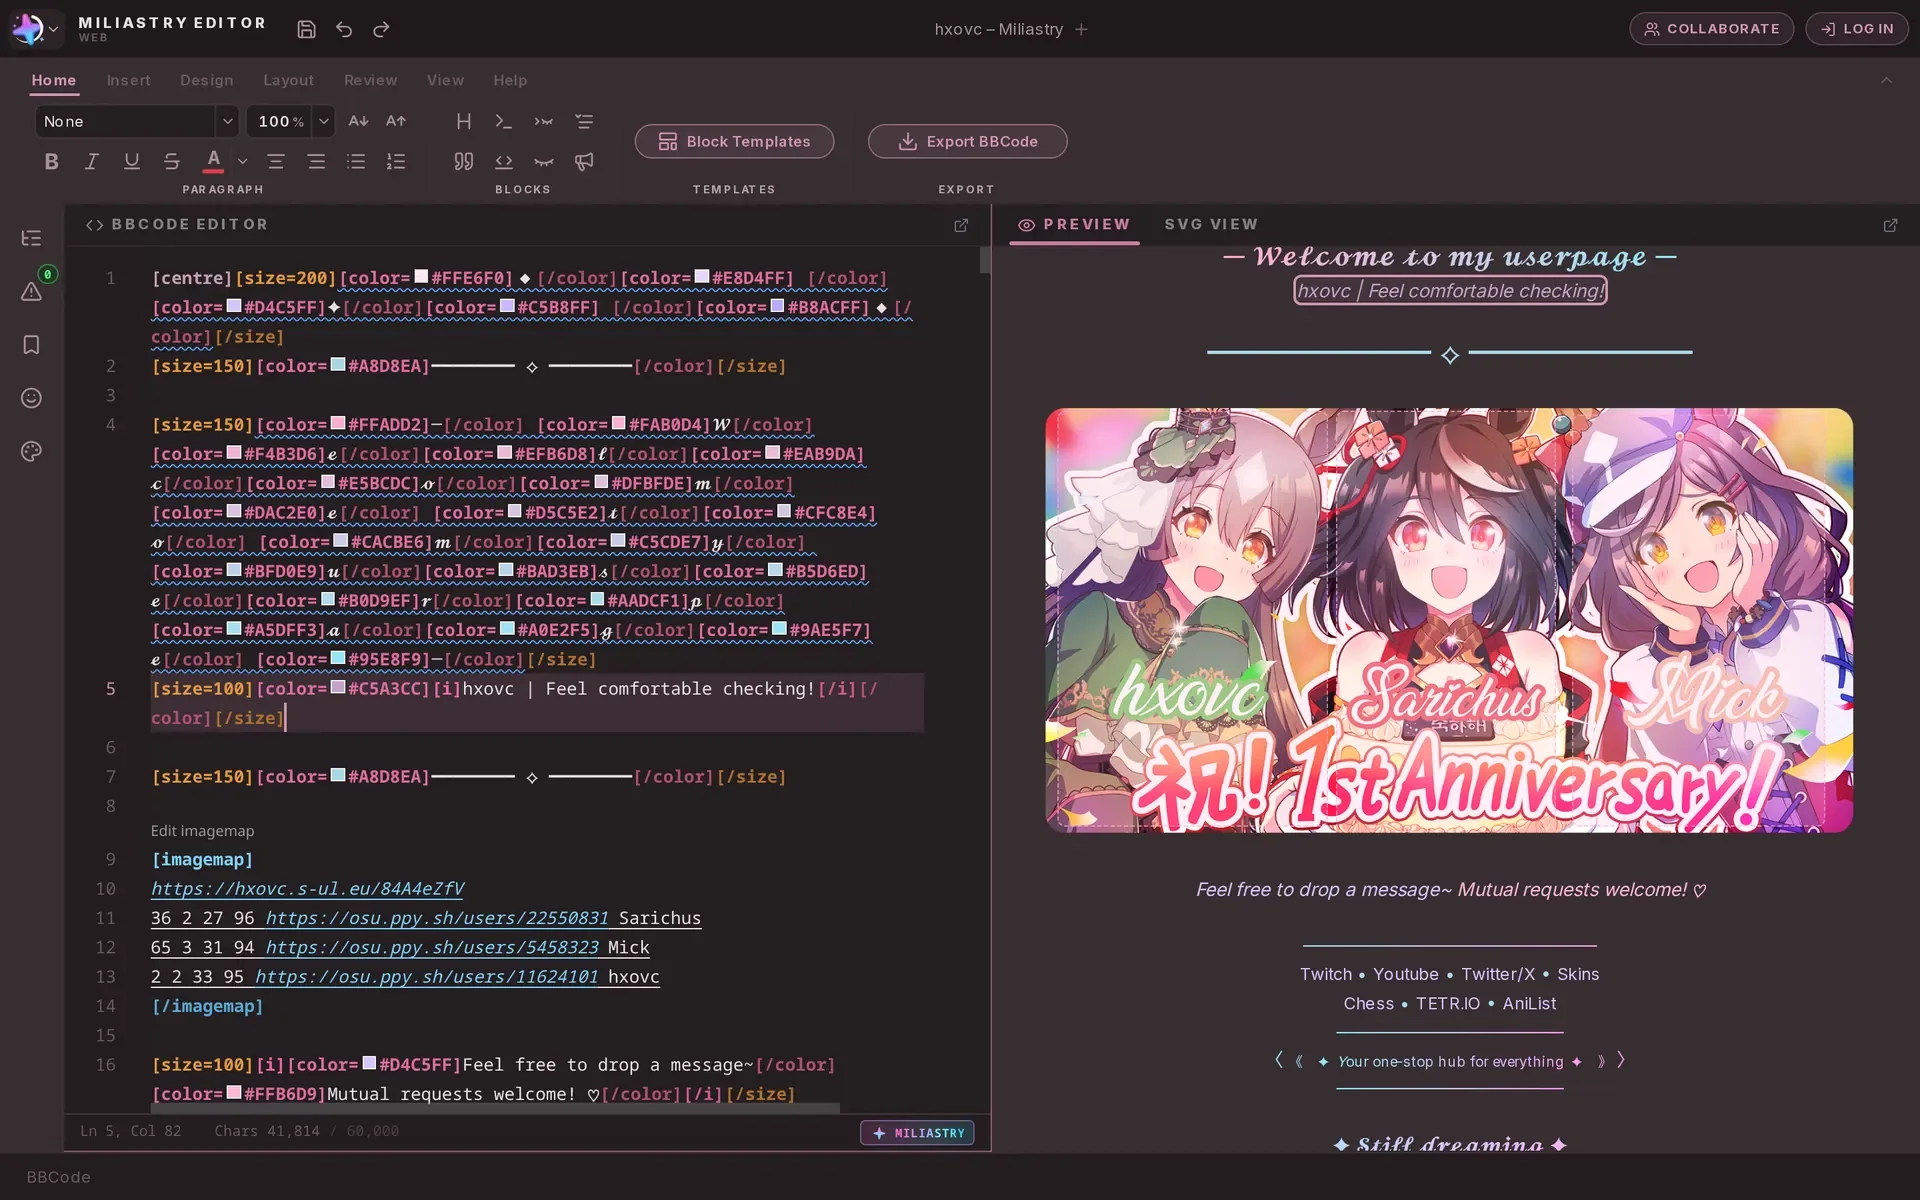Switch to the View ribbon tab
The image size is (1920, 1200).
(x=445, y=80)
